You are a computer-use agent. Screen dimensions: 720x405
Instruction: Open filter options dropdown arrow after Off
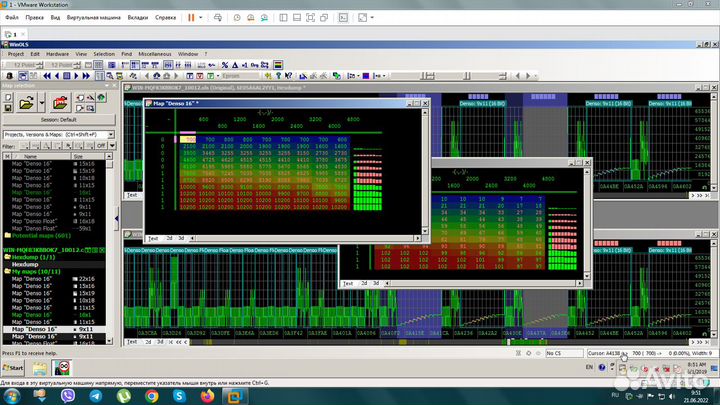(x=112, y=146)
